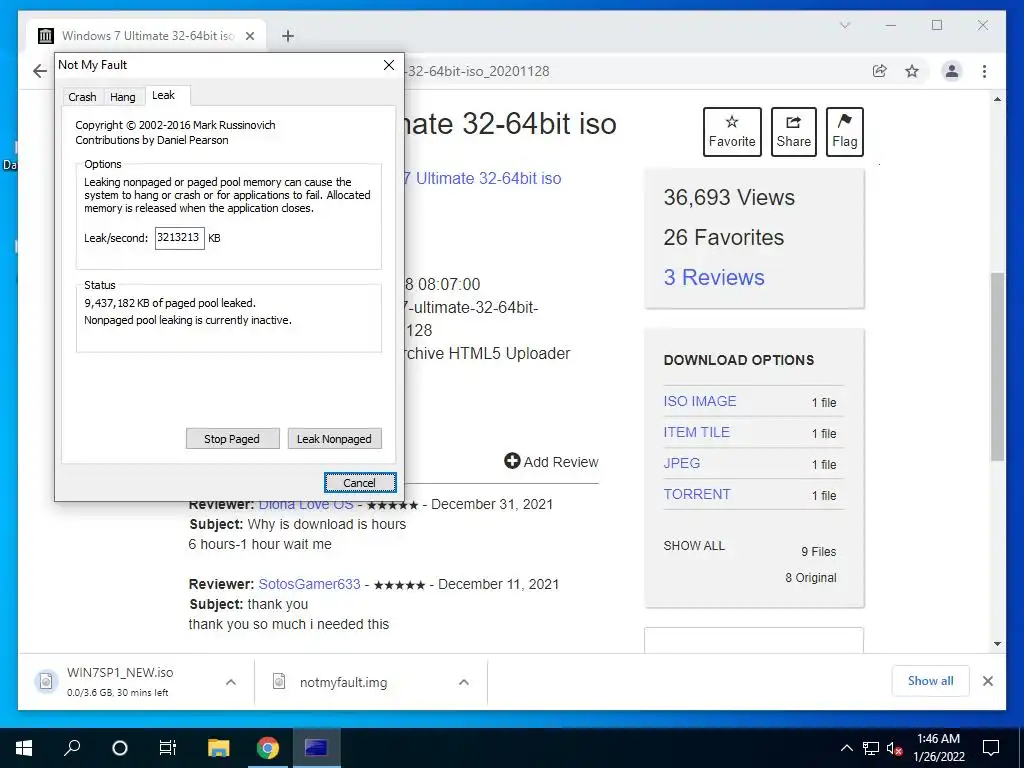
Task: Flag this archive item
Action: pos(844,132)
